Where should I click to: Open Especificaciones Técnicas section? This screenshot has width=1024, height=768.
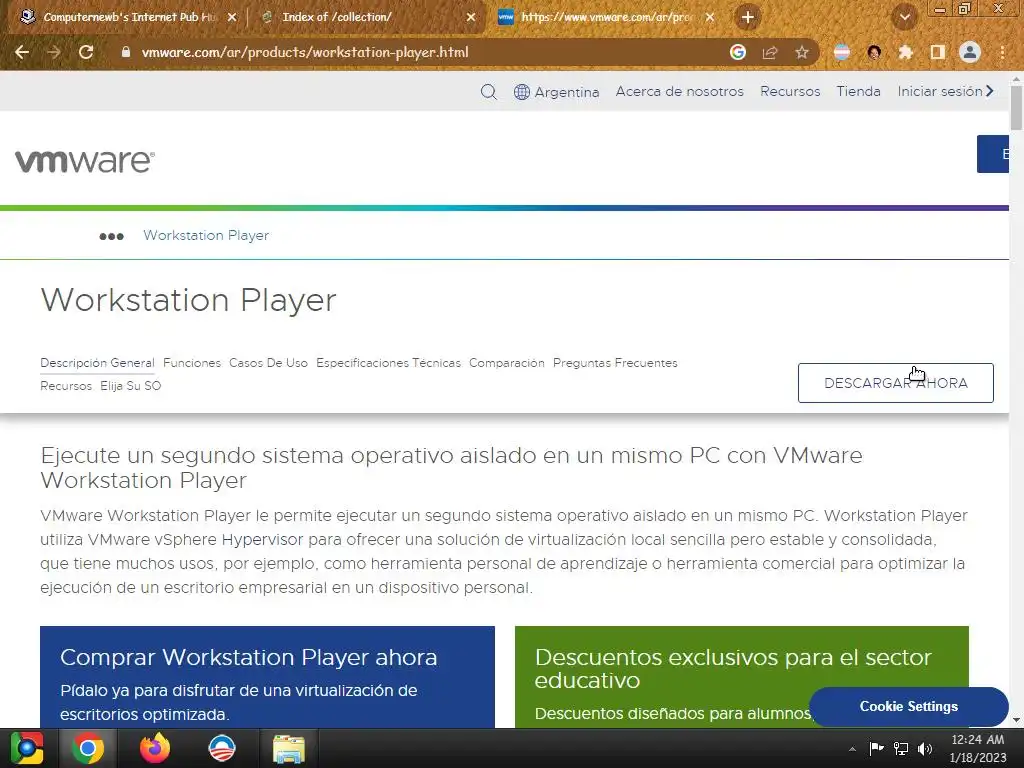[x=389, y=362]
